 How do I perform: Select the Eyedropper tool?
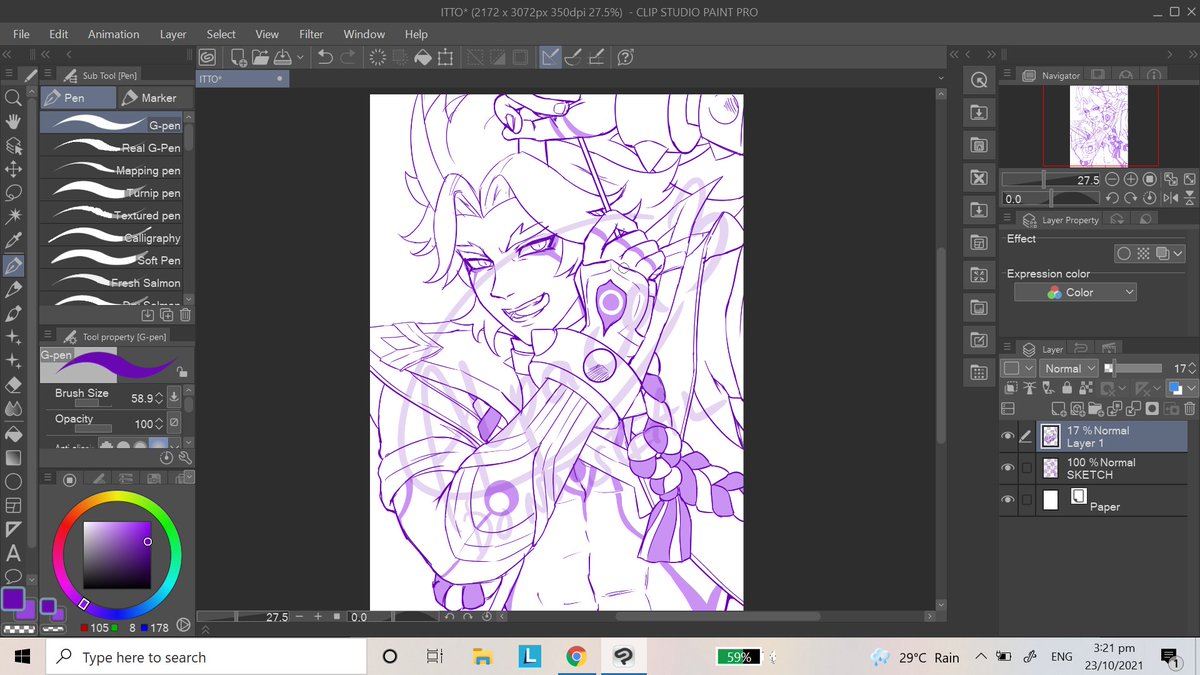[14, 241]
